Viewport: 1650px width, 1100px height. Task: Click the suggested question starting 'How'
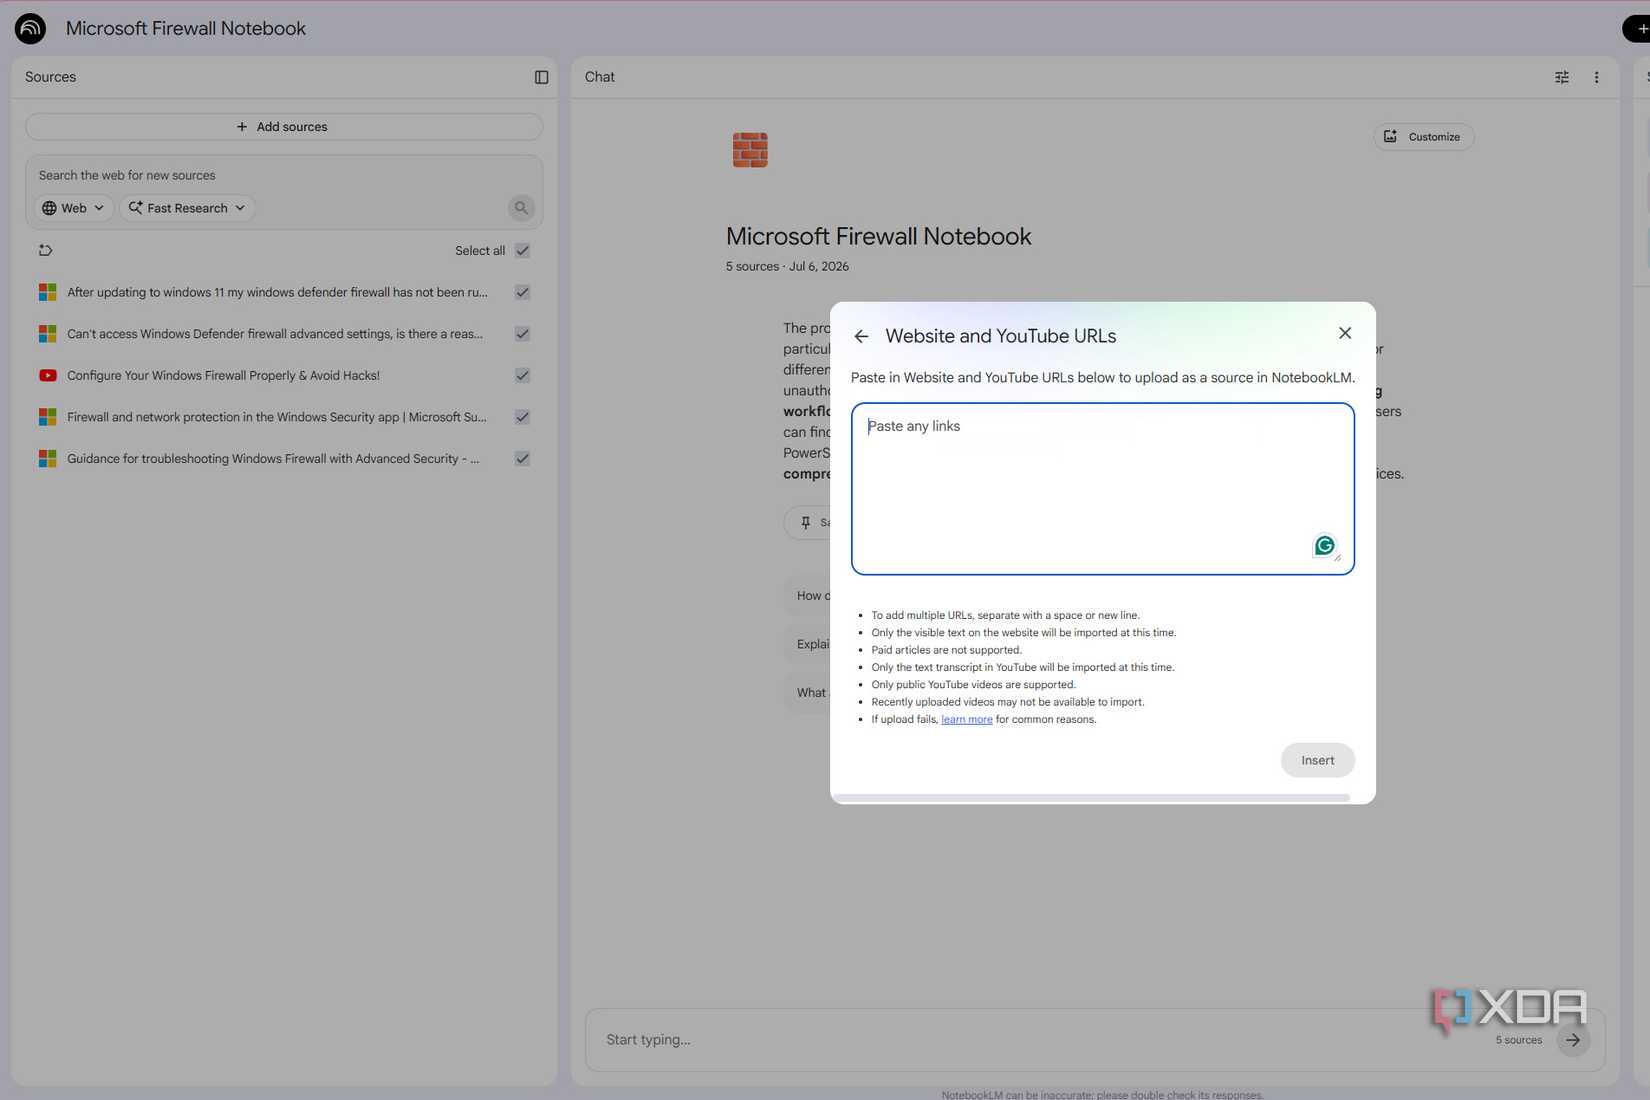(x=808, y=596)
